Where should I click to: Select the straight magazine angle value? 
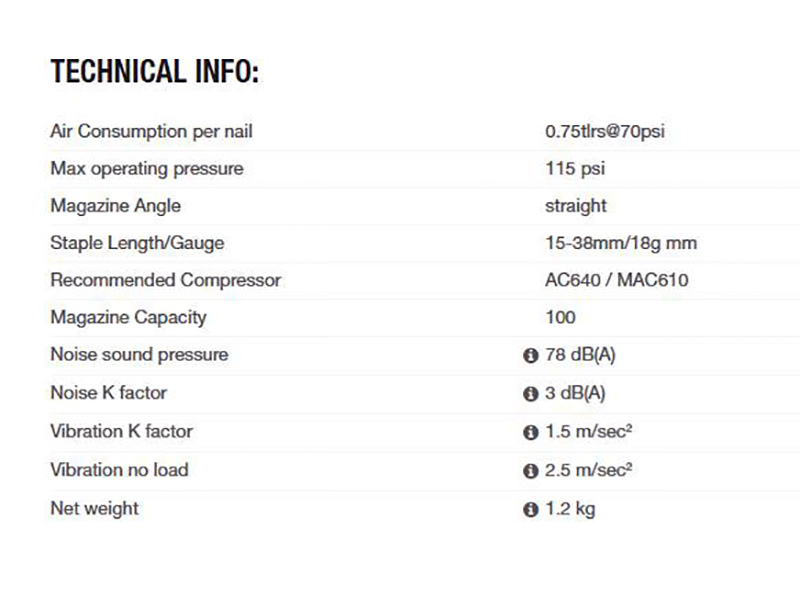(576, 205)
